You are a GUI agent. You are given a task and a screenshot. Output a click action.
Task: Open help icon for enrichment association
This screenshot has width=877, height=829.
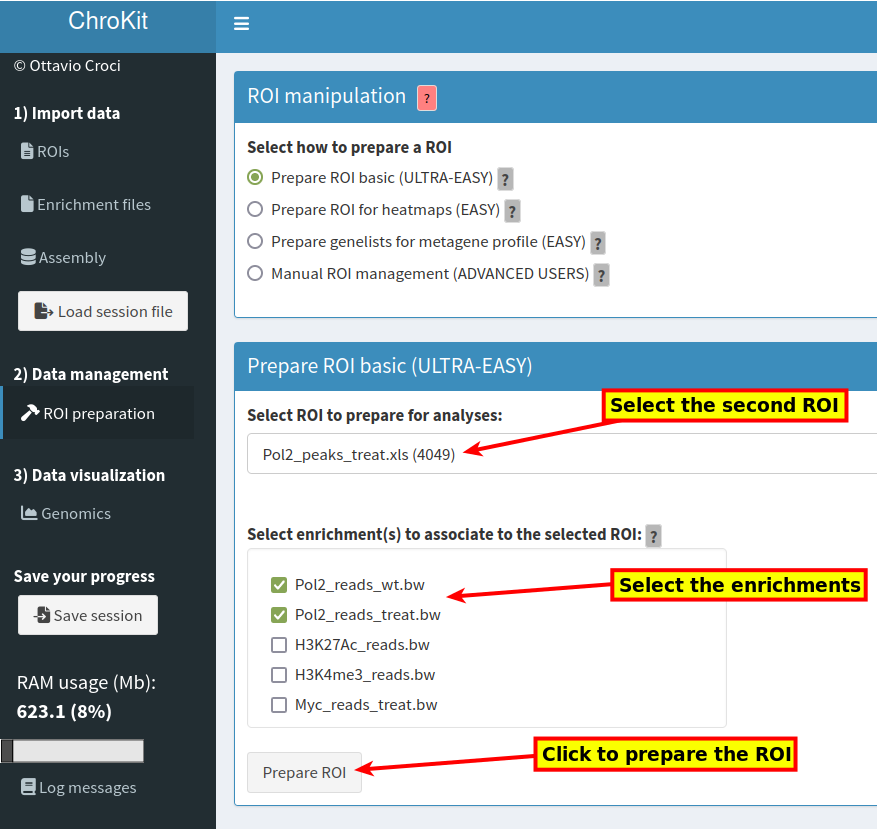(x=653, y=536)
